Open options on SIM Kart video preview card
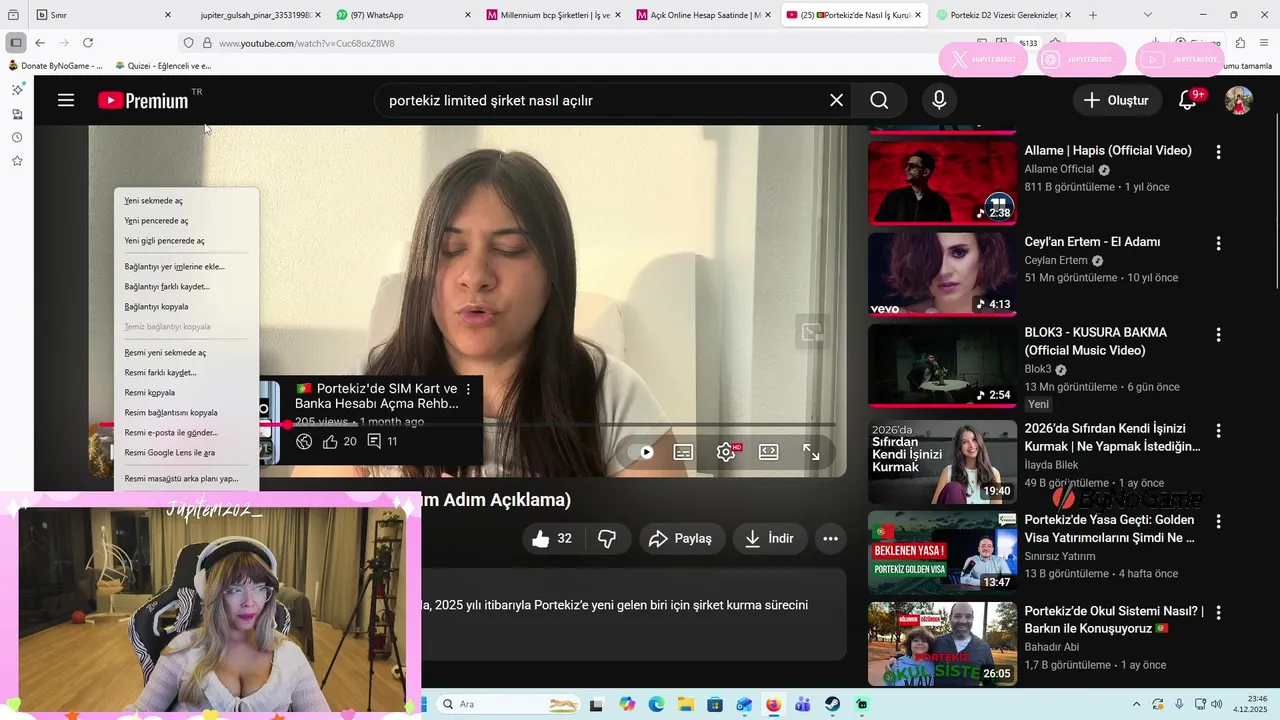Screen dimensions: 1280x720 pos(468,389)
